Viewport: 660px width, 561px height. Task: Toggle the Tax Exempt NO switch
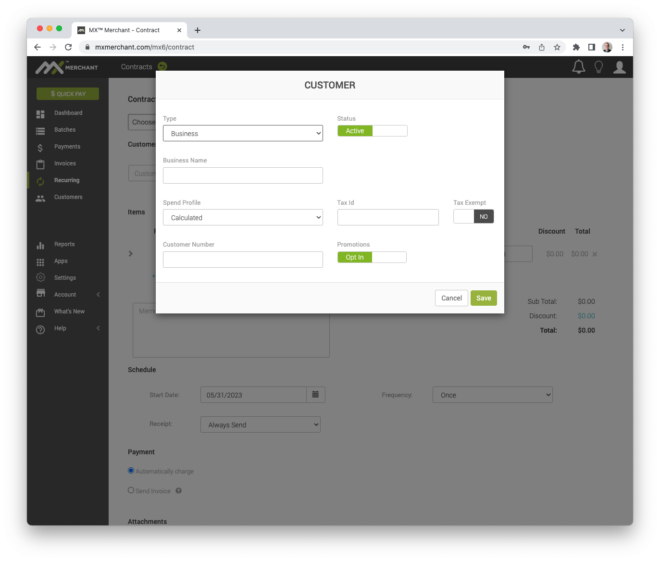point(474,217)
